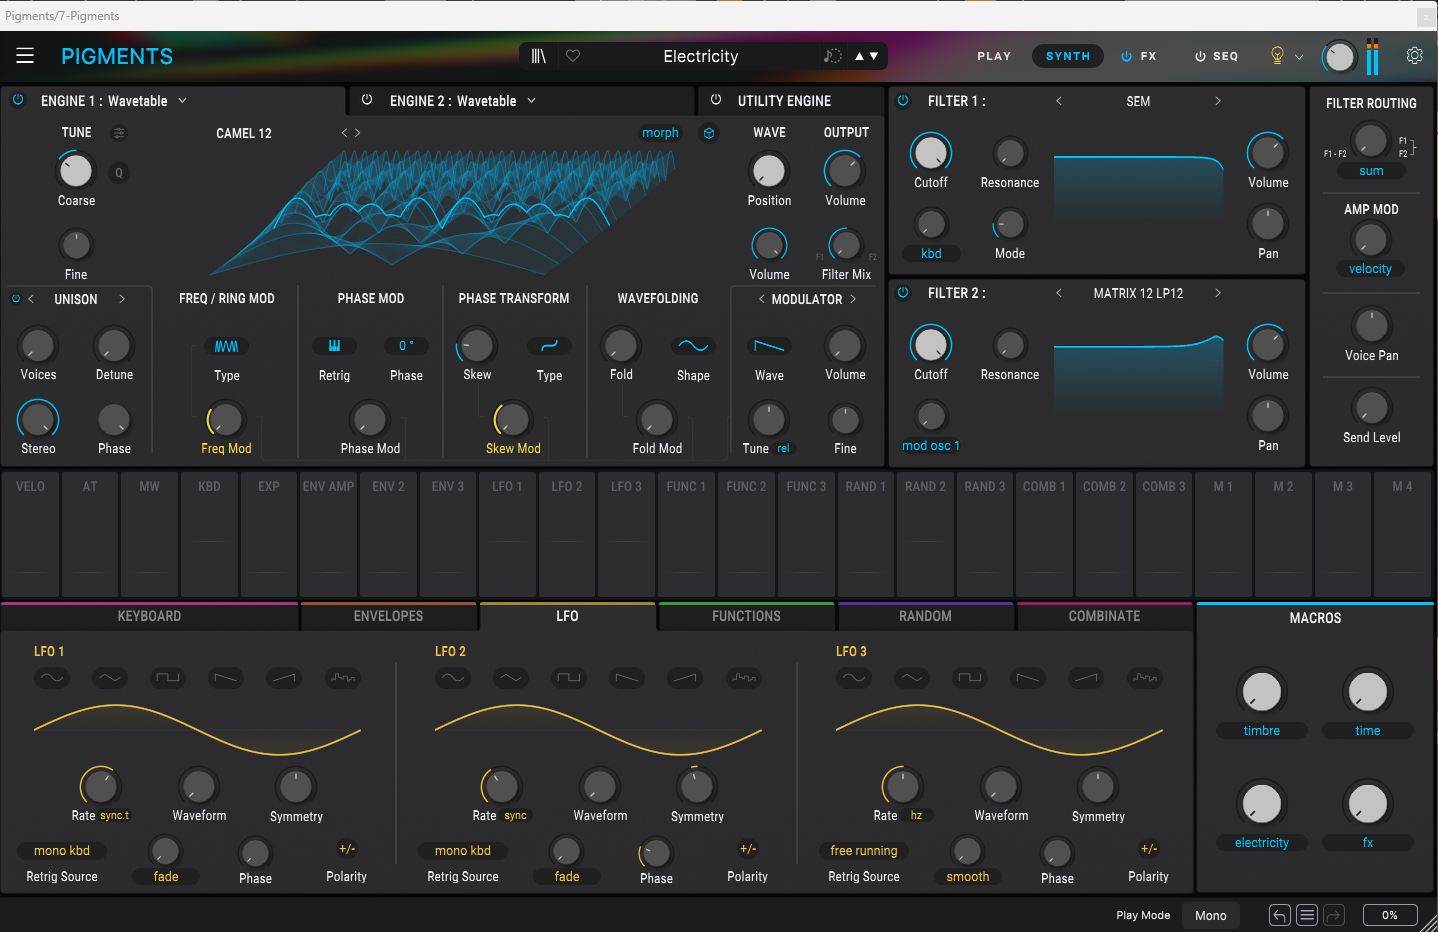Click the sound design tips lightbulb icon
This screenshot has width=1438, height=932.
point(1277,56)
